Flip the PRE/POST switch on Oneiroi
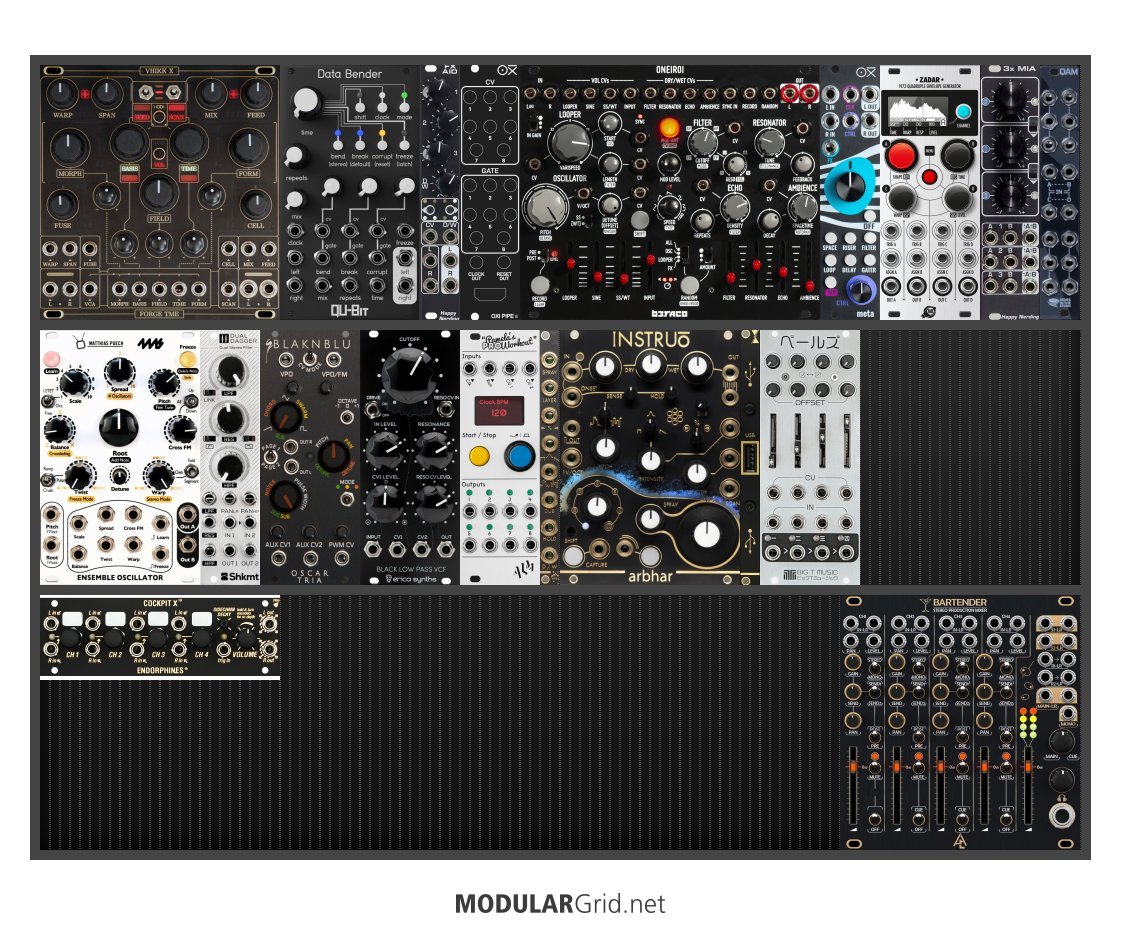This screenshot has height=925, width=1121. pyautogui.click(x=543, y=255)
